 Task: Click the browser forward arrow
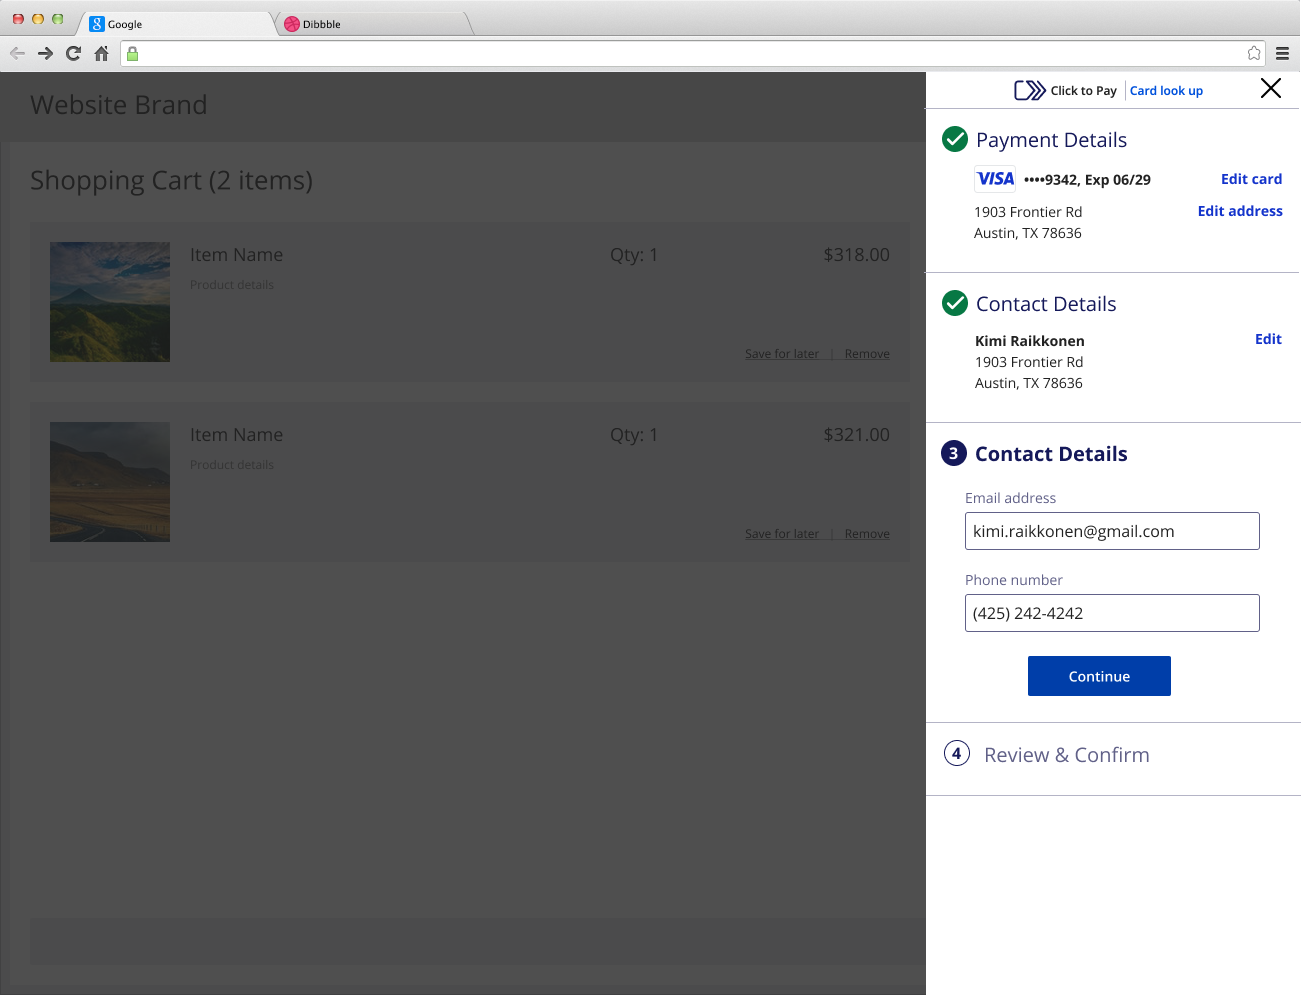[45, 54]
